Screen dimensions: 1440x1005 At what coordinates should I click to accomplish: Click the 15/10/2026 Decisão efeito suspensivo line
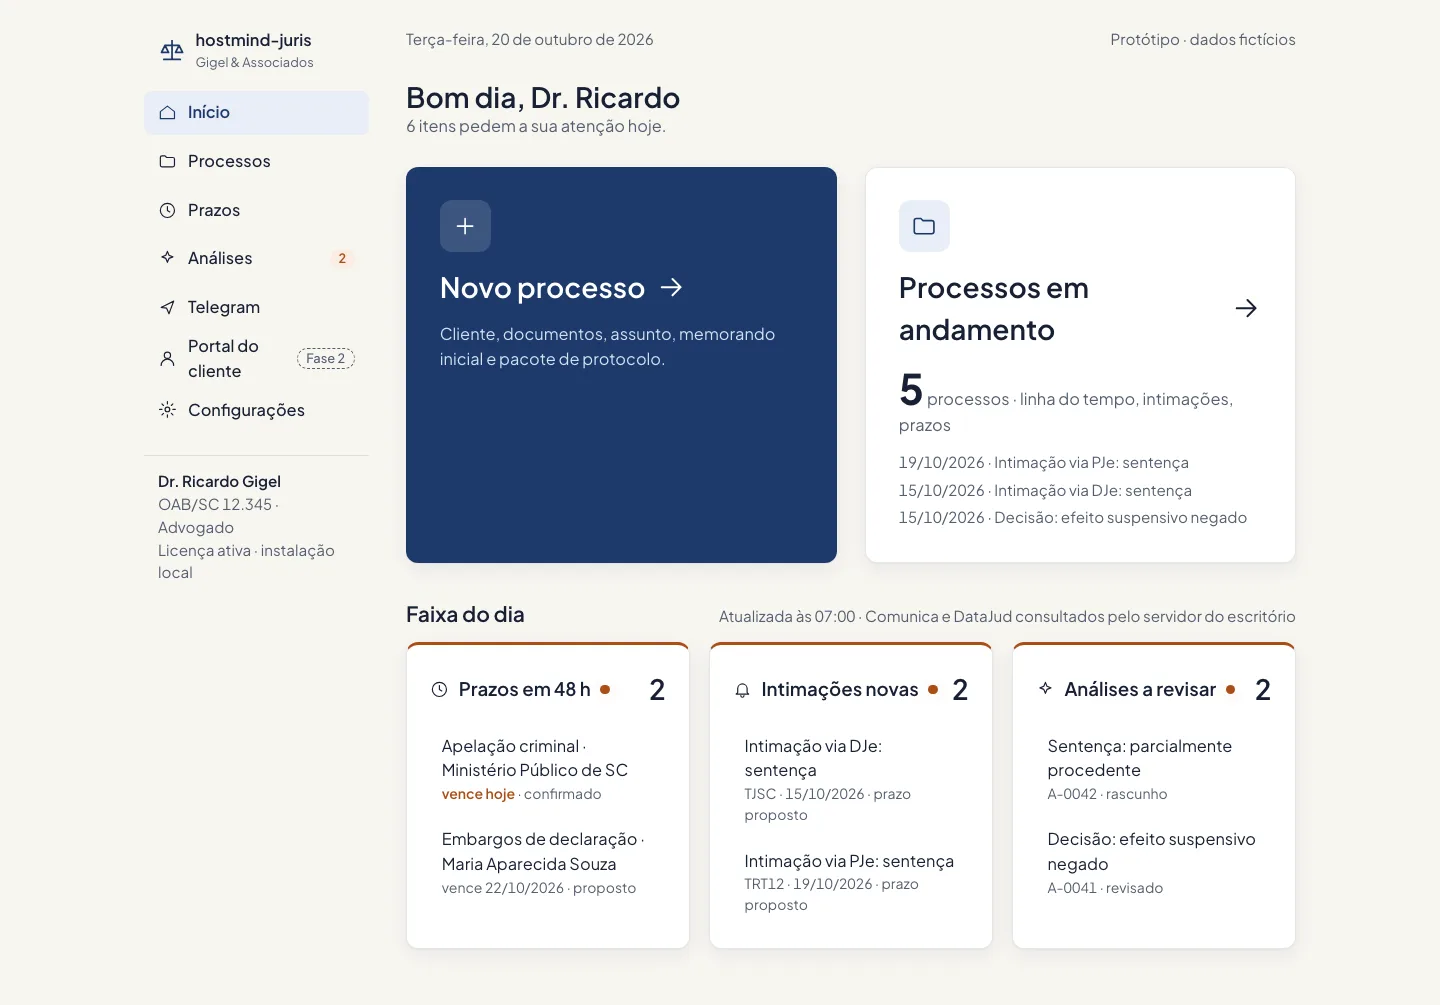1073,518
